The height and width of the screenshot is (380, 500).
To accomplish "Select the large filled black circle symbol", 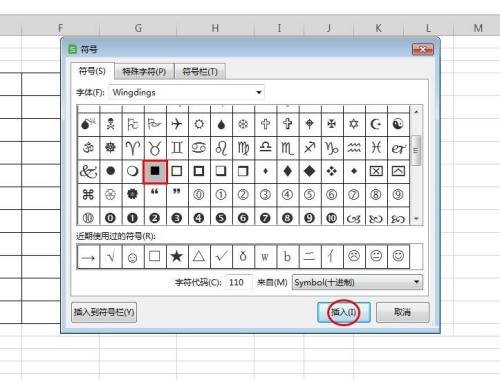I will 111,171.
